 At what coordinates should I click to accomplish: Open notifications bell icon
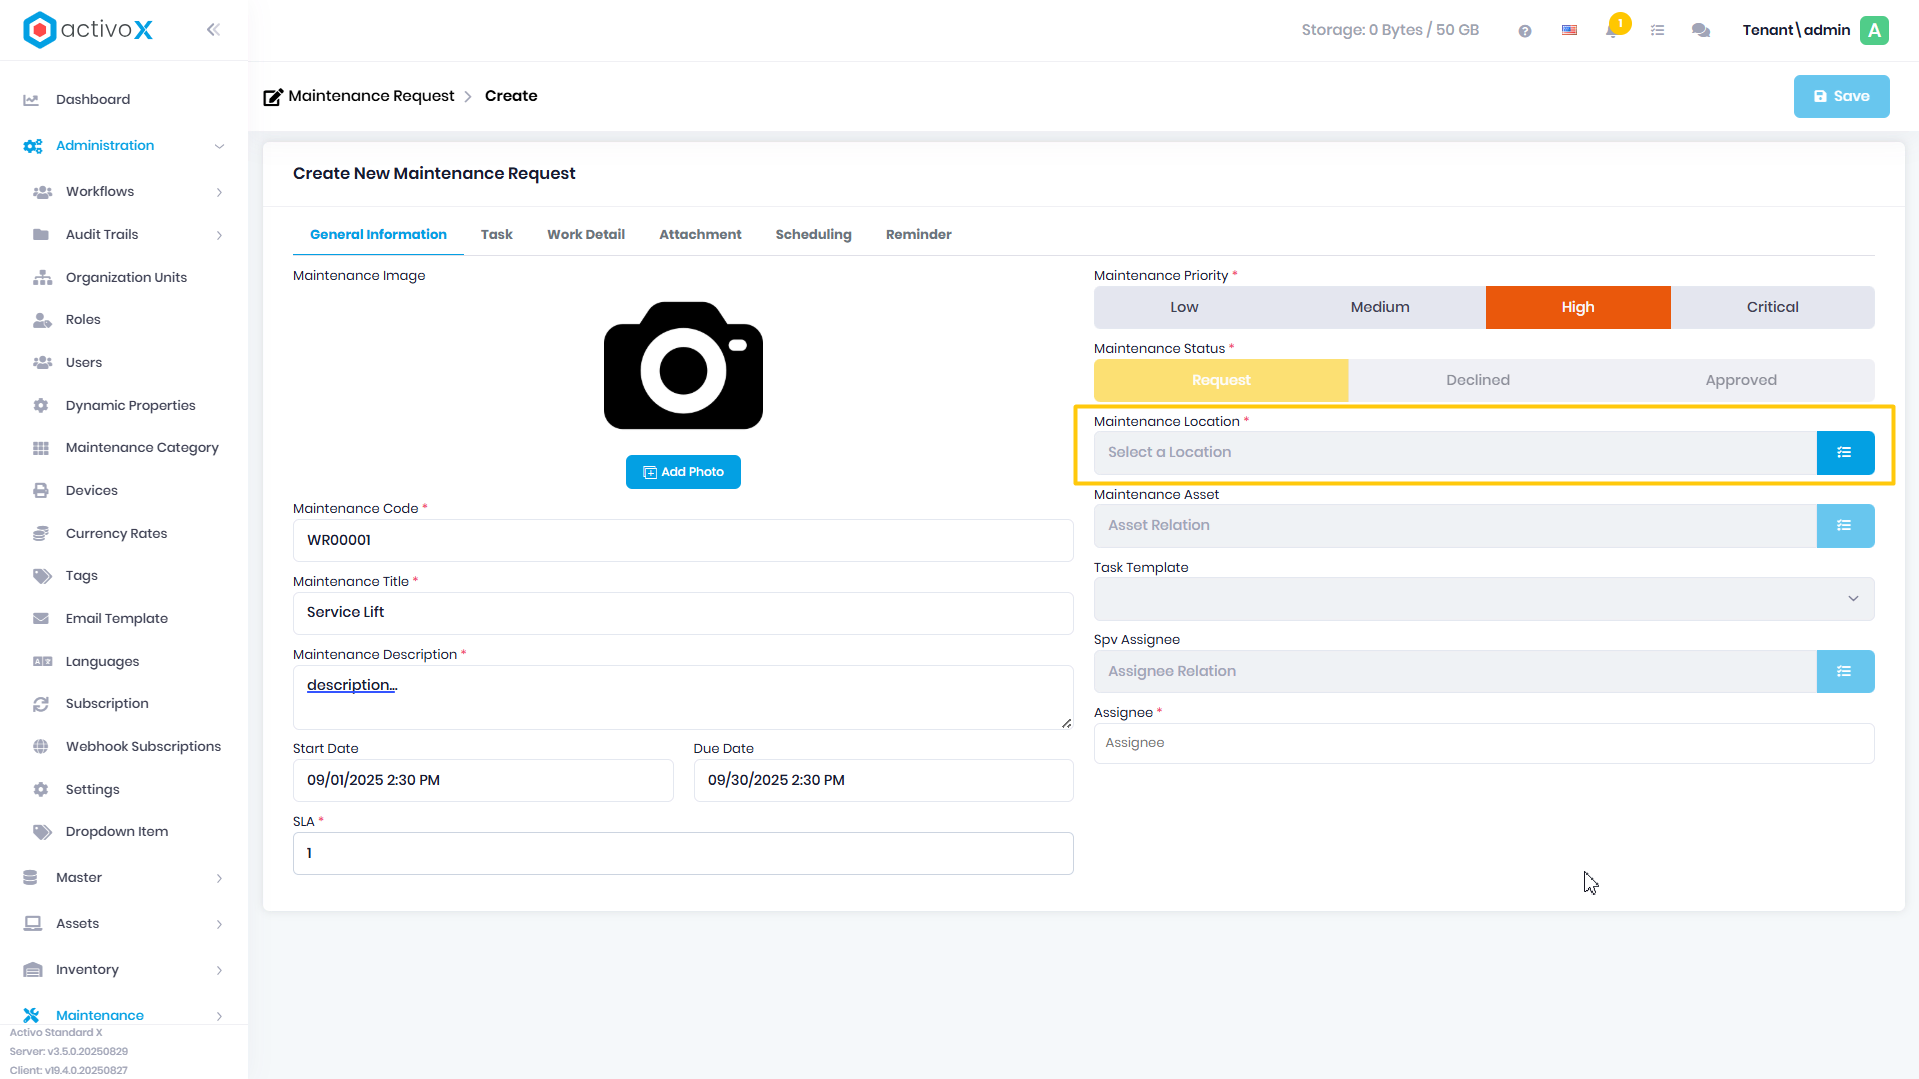coord(1612,30)
